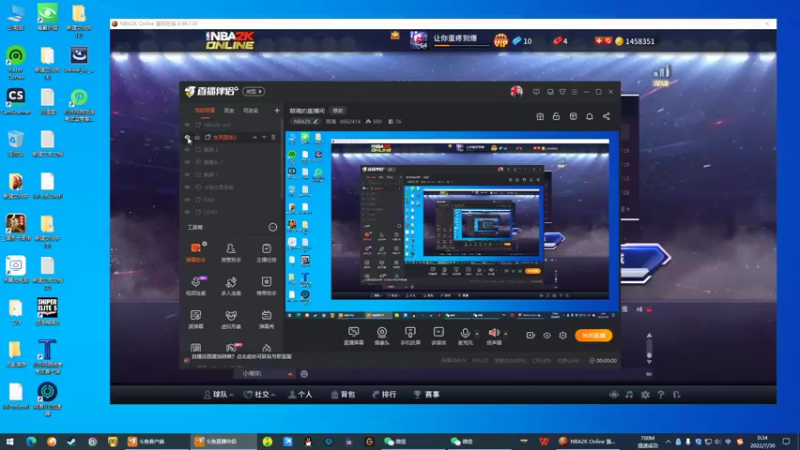Image resolution: width=800 pixels, height=450 pixels.
Task: Delete the highlighted red source with trash icon
Action: [273, 137]
